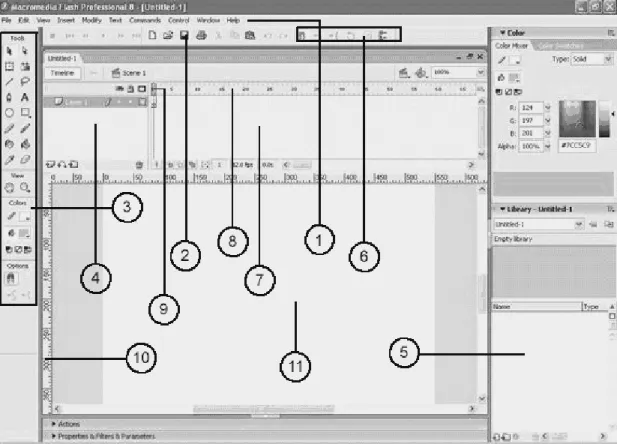Open the B value slider arrow
617x444 pixels.
tap(547, 133)
